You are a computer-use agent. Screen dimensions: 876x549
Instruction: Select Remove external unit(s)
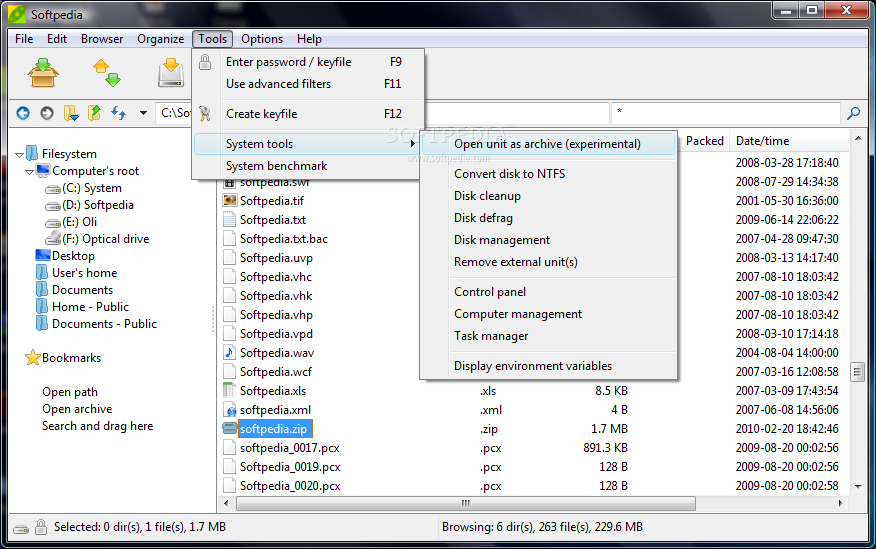coord(548,262)
